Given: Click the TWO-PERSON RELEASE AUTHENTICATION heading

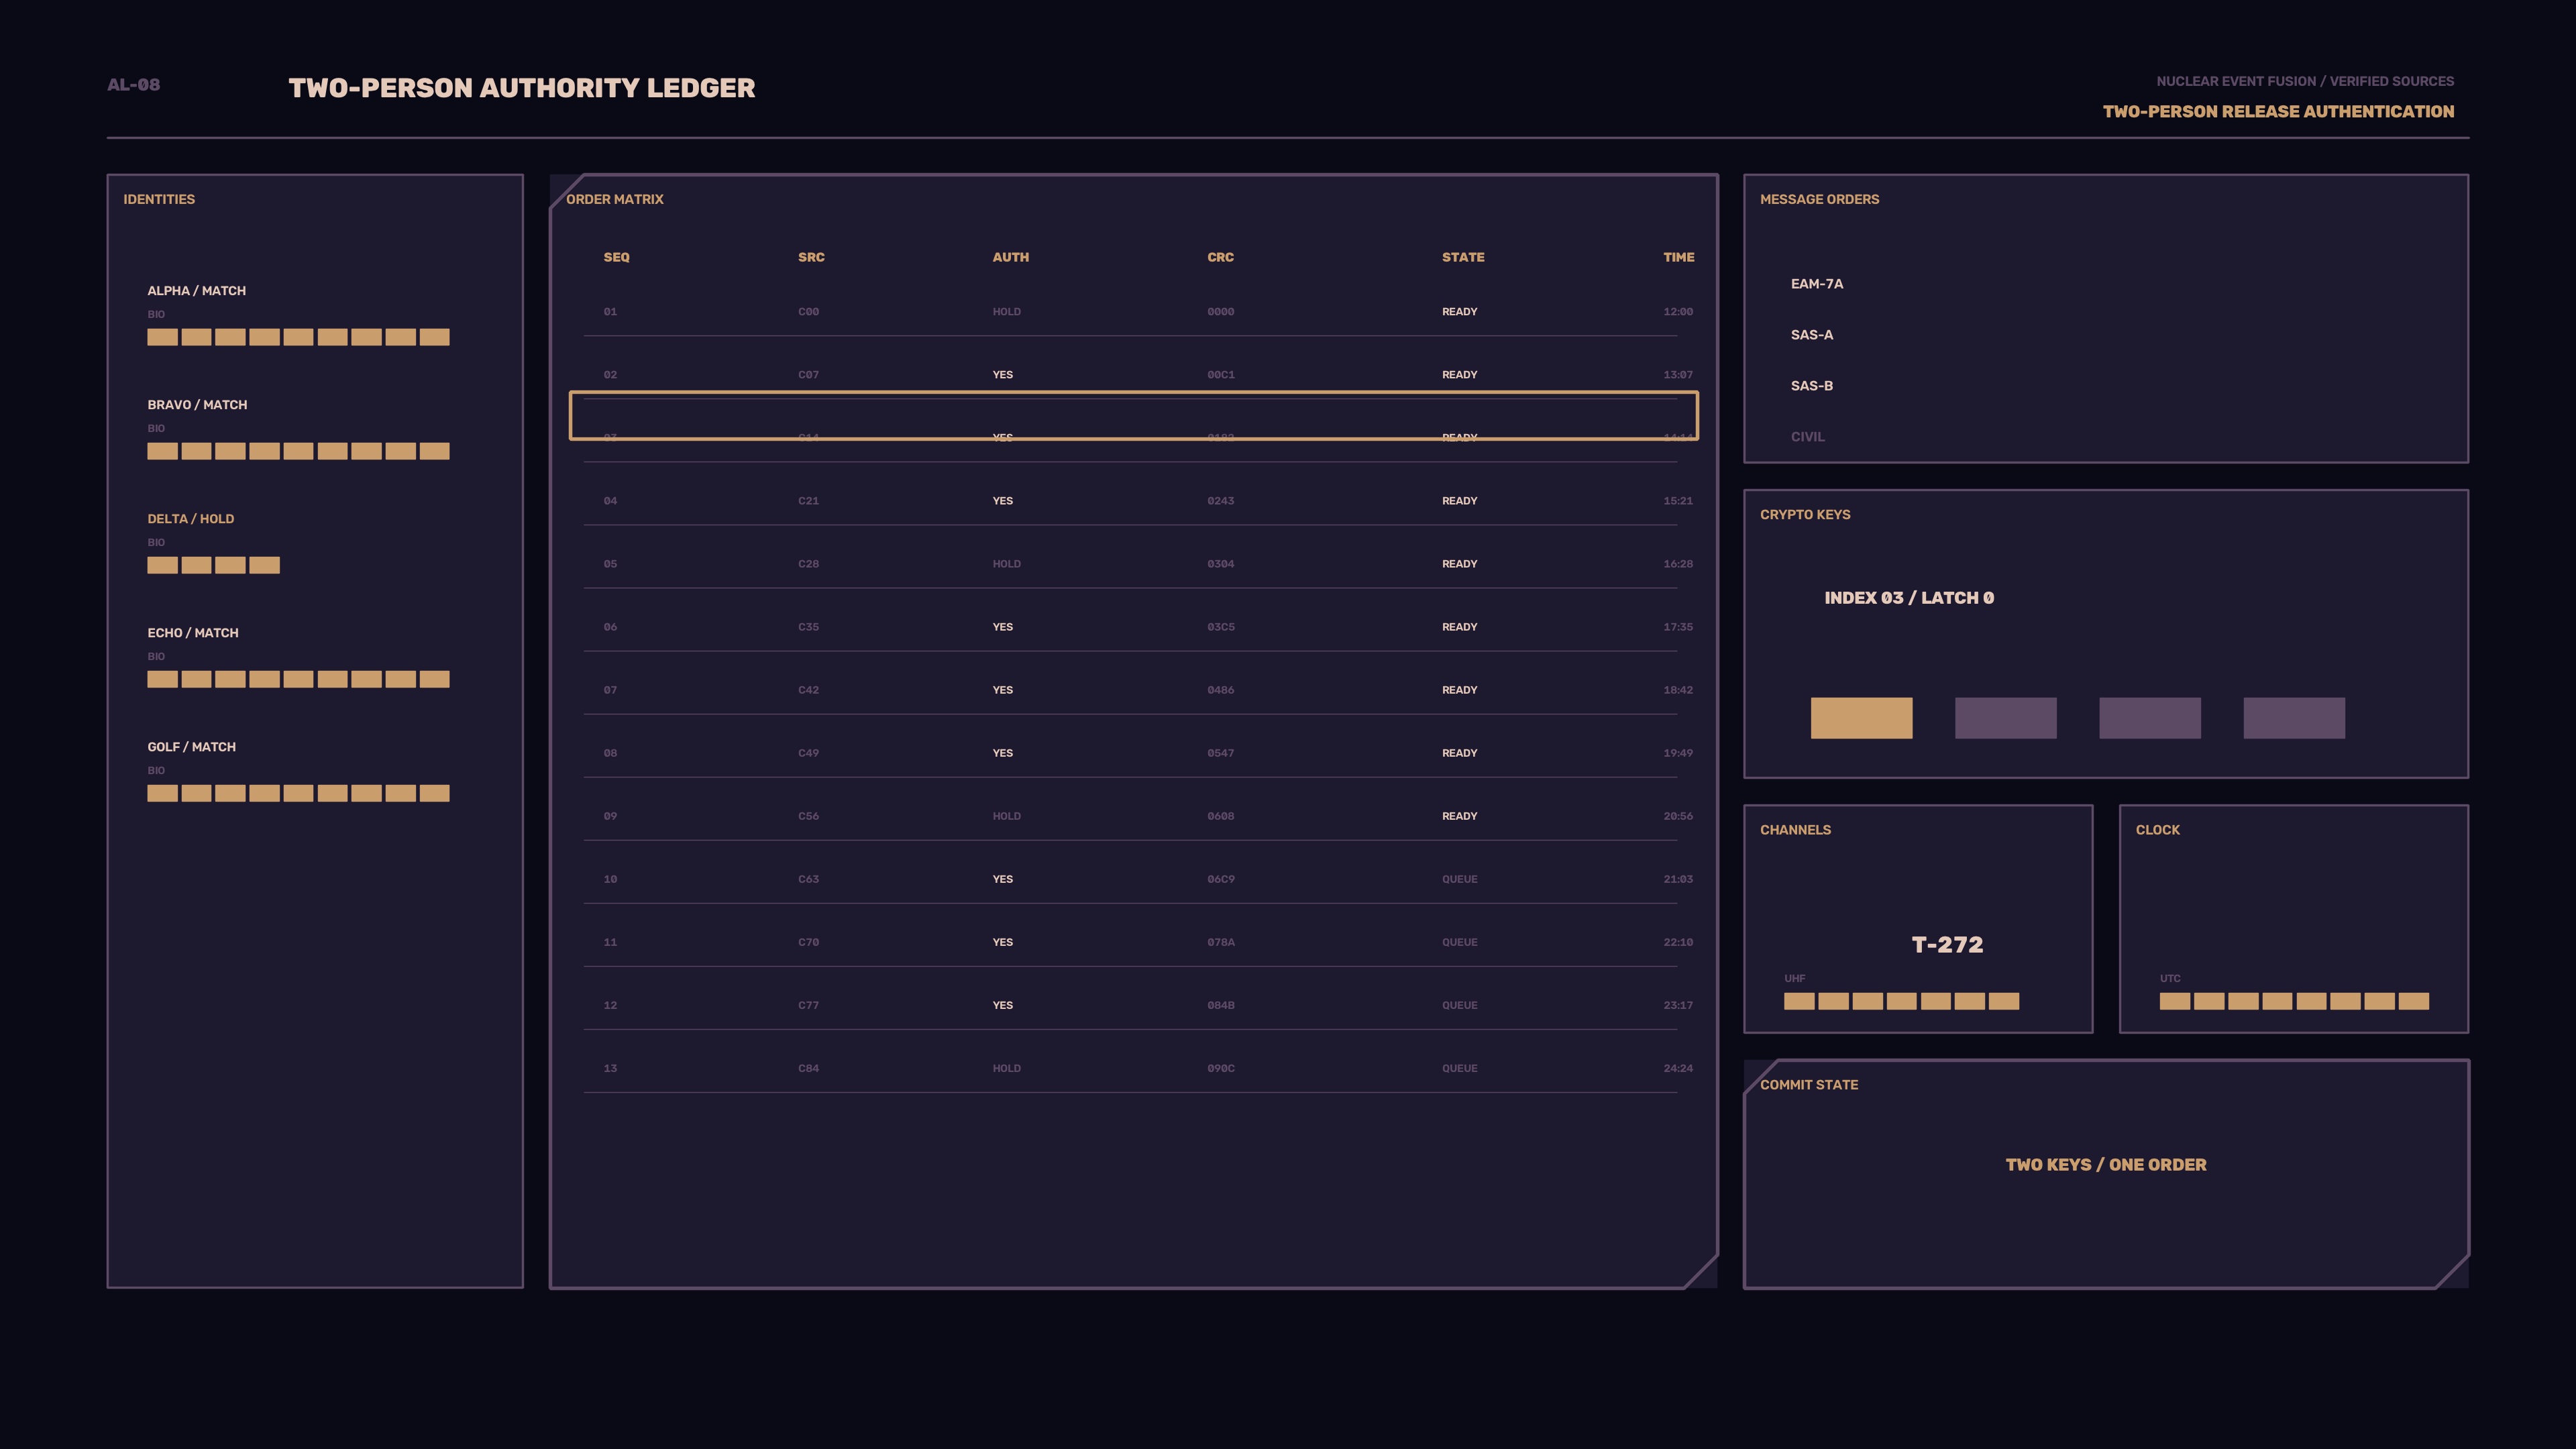Looking at the screenshot, I should [x=2278, y=111].
